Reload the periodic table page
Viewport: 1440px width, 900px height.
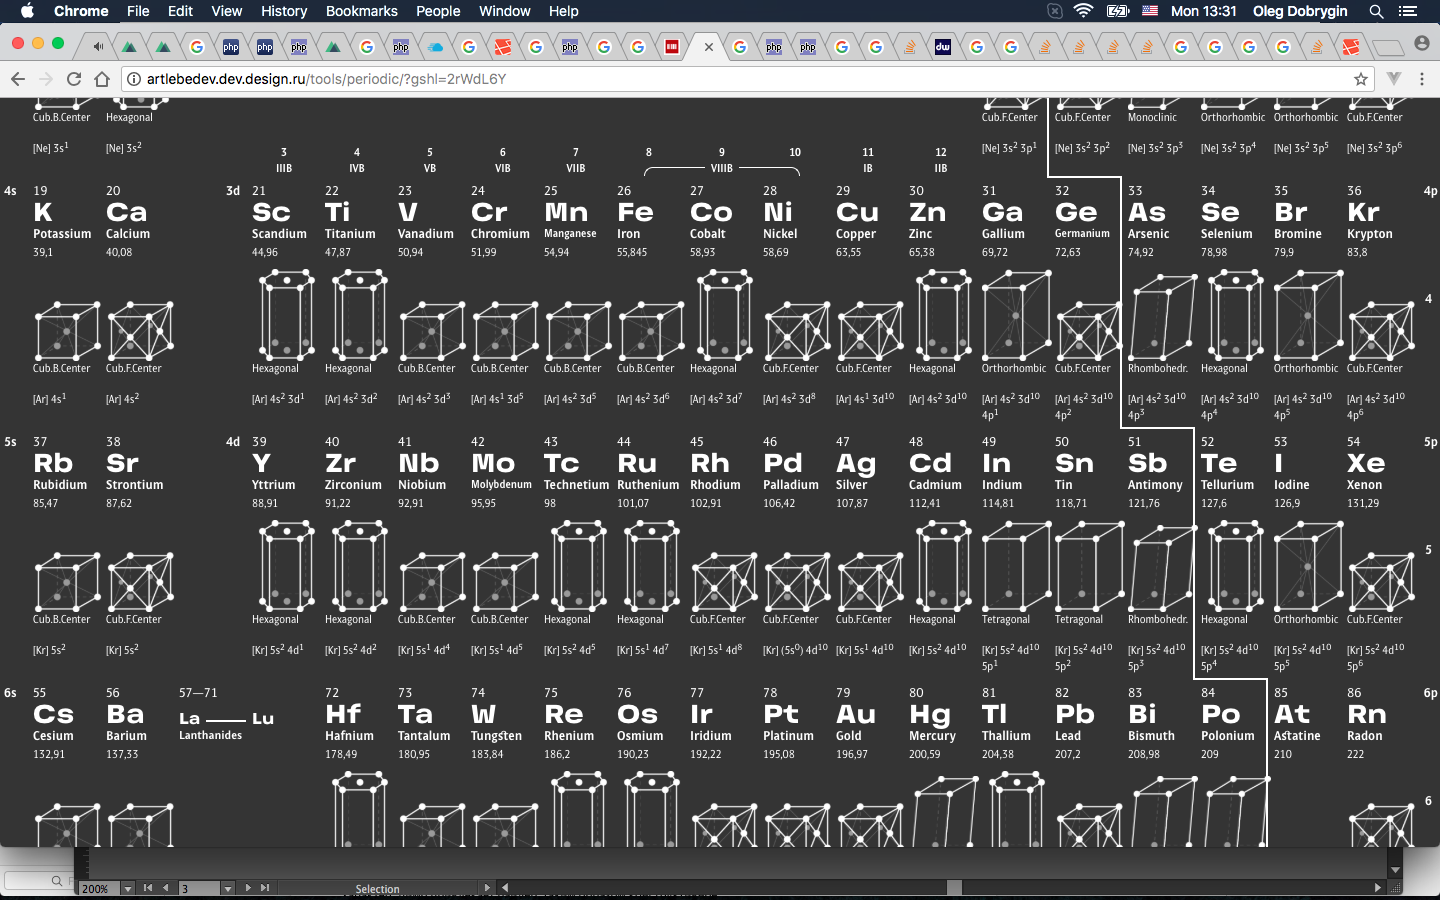point(73,79)
